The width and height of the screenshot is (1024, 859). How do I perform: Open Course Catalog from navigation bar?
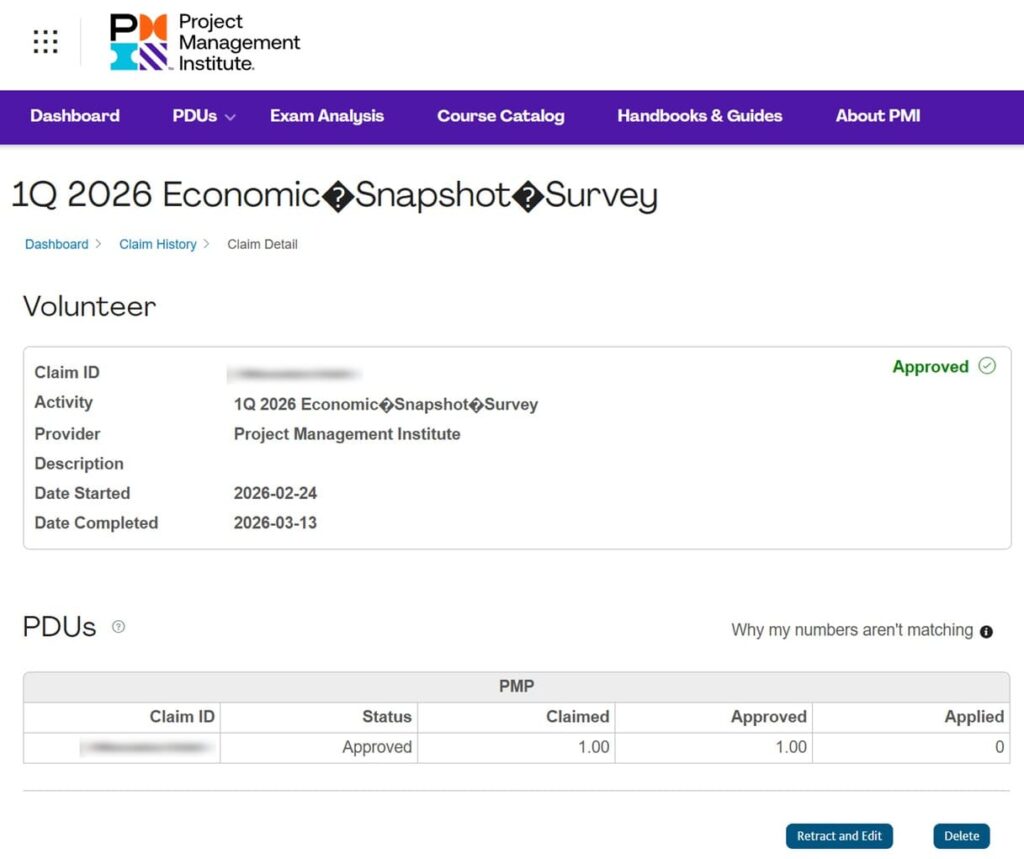pos(500,116)
